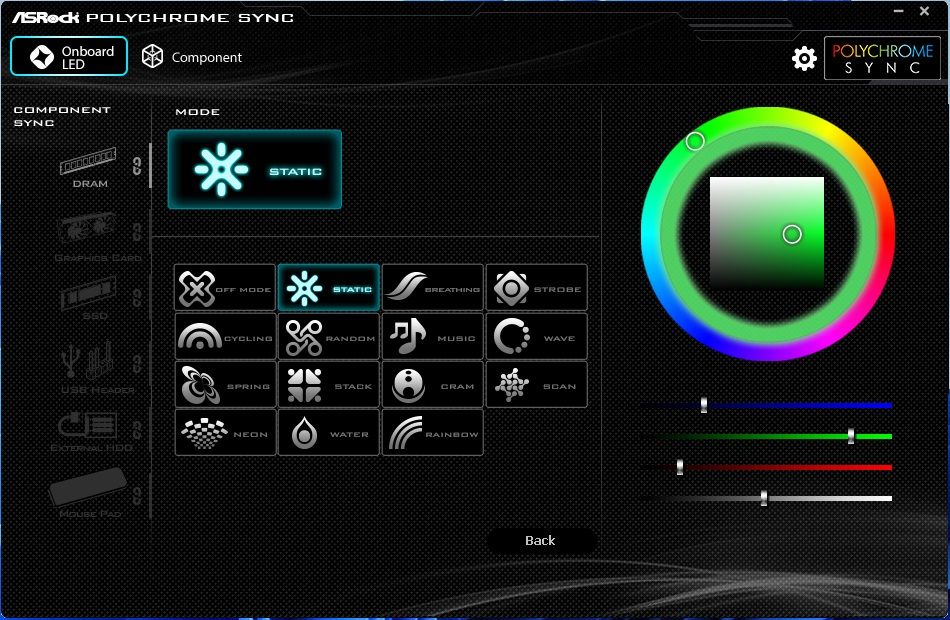Turn LEDs off with Off Mode
This screenshot has height=620, width=950.
click(225, 287)
